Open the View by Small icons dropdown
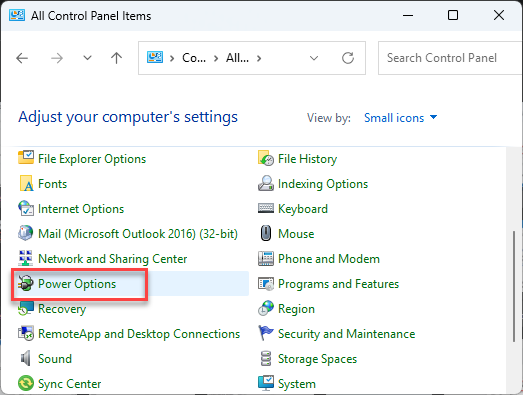523x395 pixels. click(x=400, y=118)
